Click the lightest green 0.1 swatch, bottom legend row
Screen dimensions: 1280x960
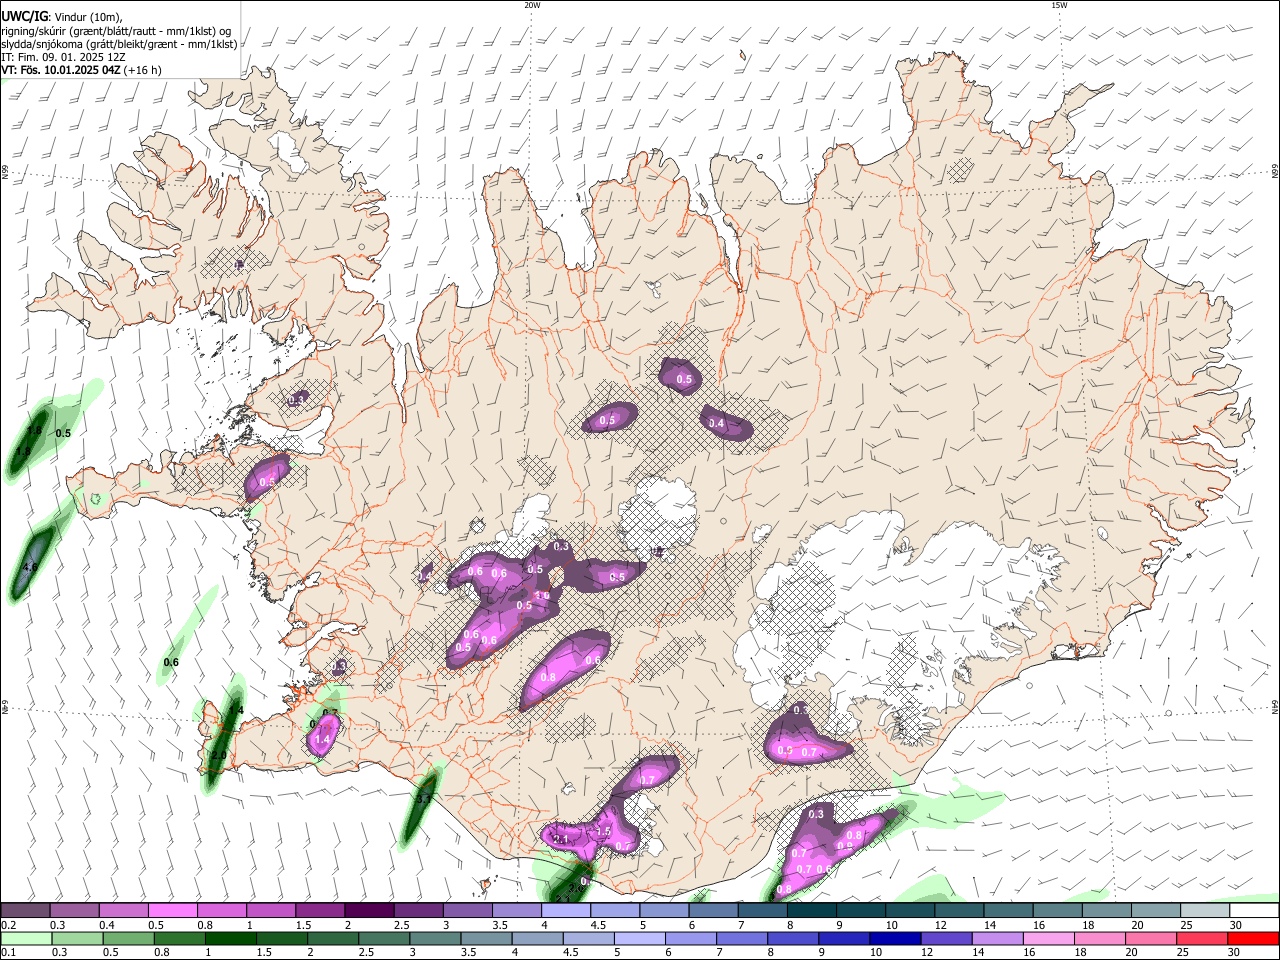tap(26, 939)
